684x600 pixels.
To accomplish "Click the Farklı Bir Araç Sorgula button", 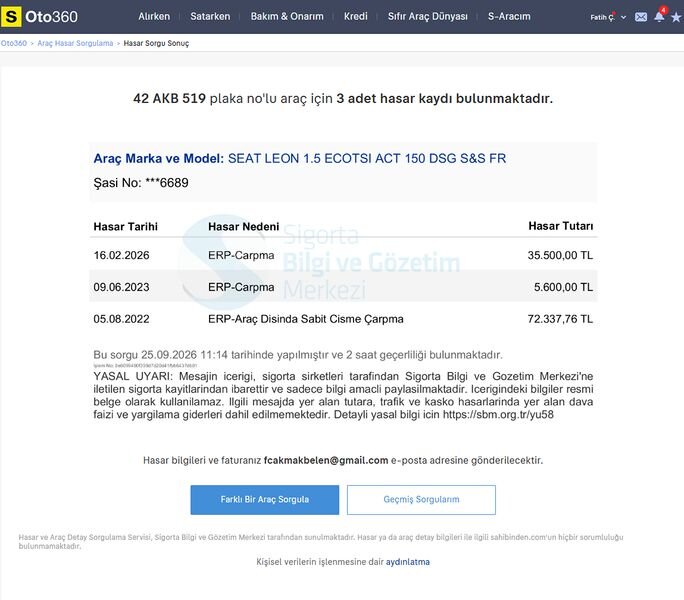I will [x=264, y=500].
